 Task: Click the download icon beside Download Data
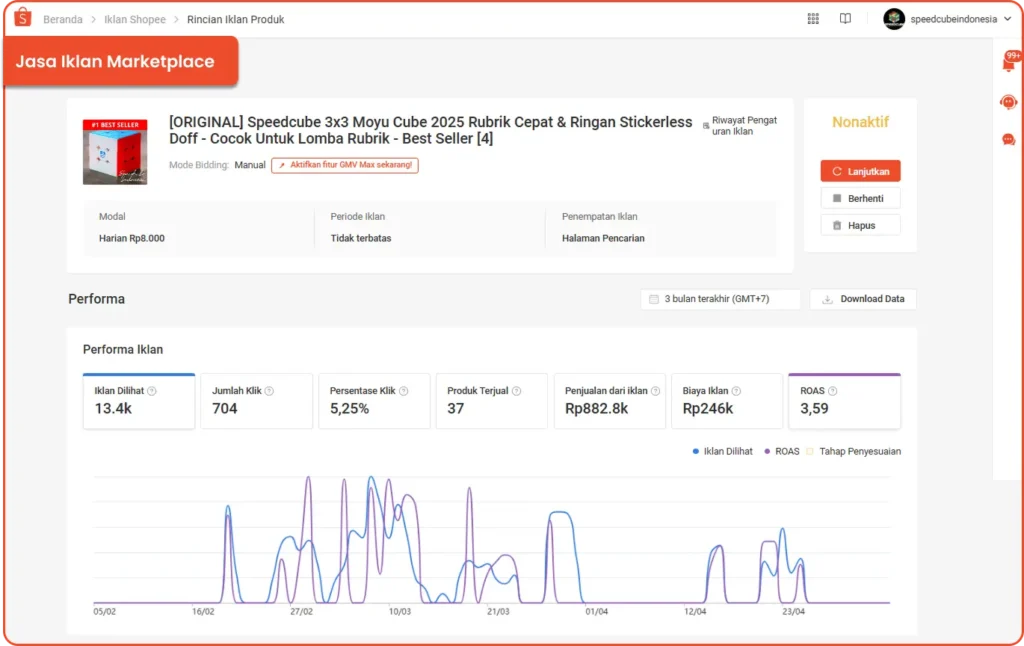pyautogui.click(x=827, y=299)
